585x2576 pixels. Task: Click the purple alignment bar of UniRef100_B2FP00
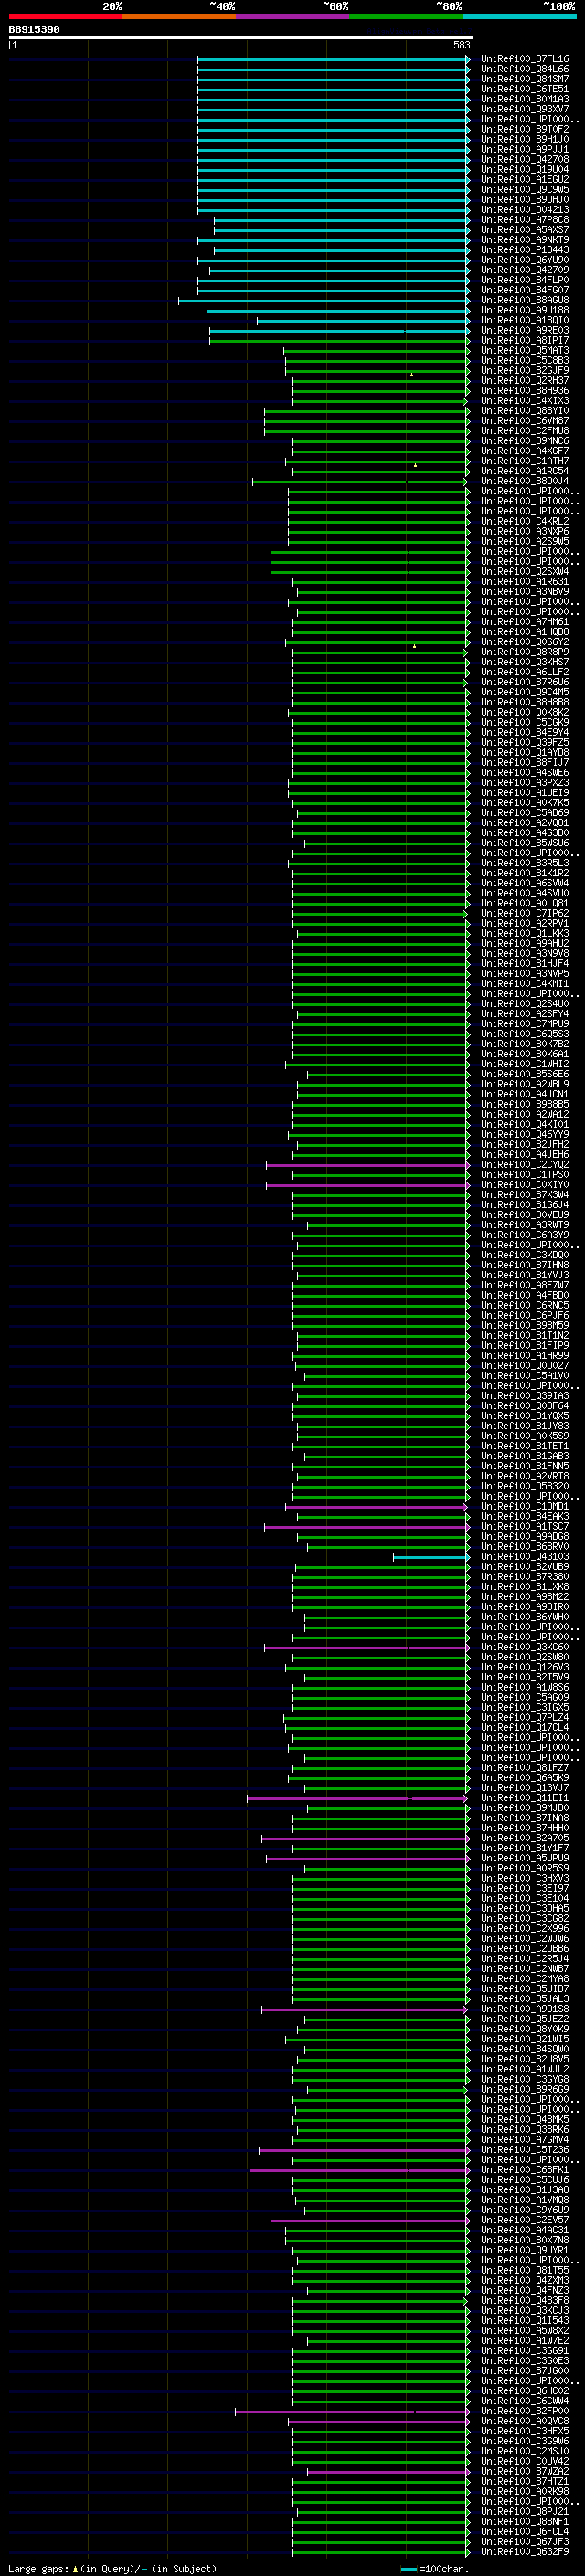(x=352, y=2412)
